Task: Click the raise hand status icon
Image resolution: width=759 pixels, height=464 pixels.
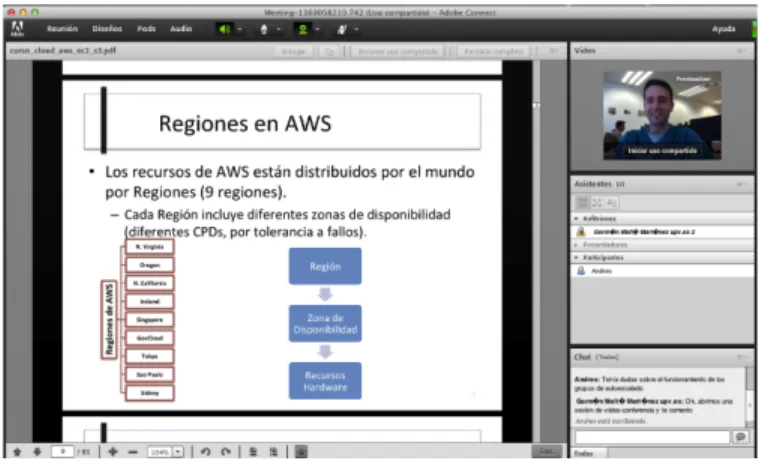Action: (x=342, y=30)
